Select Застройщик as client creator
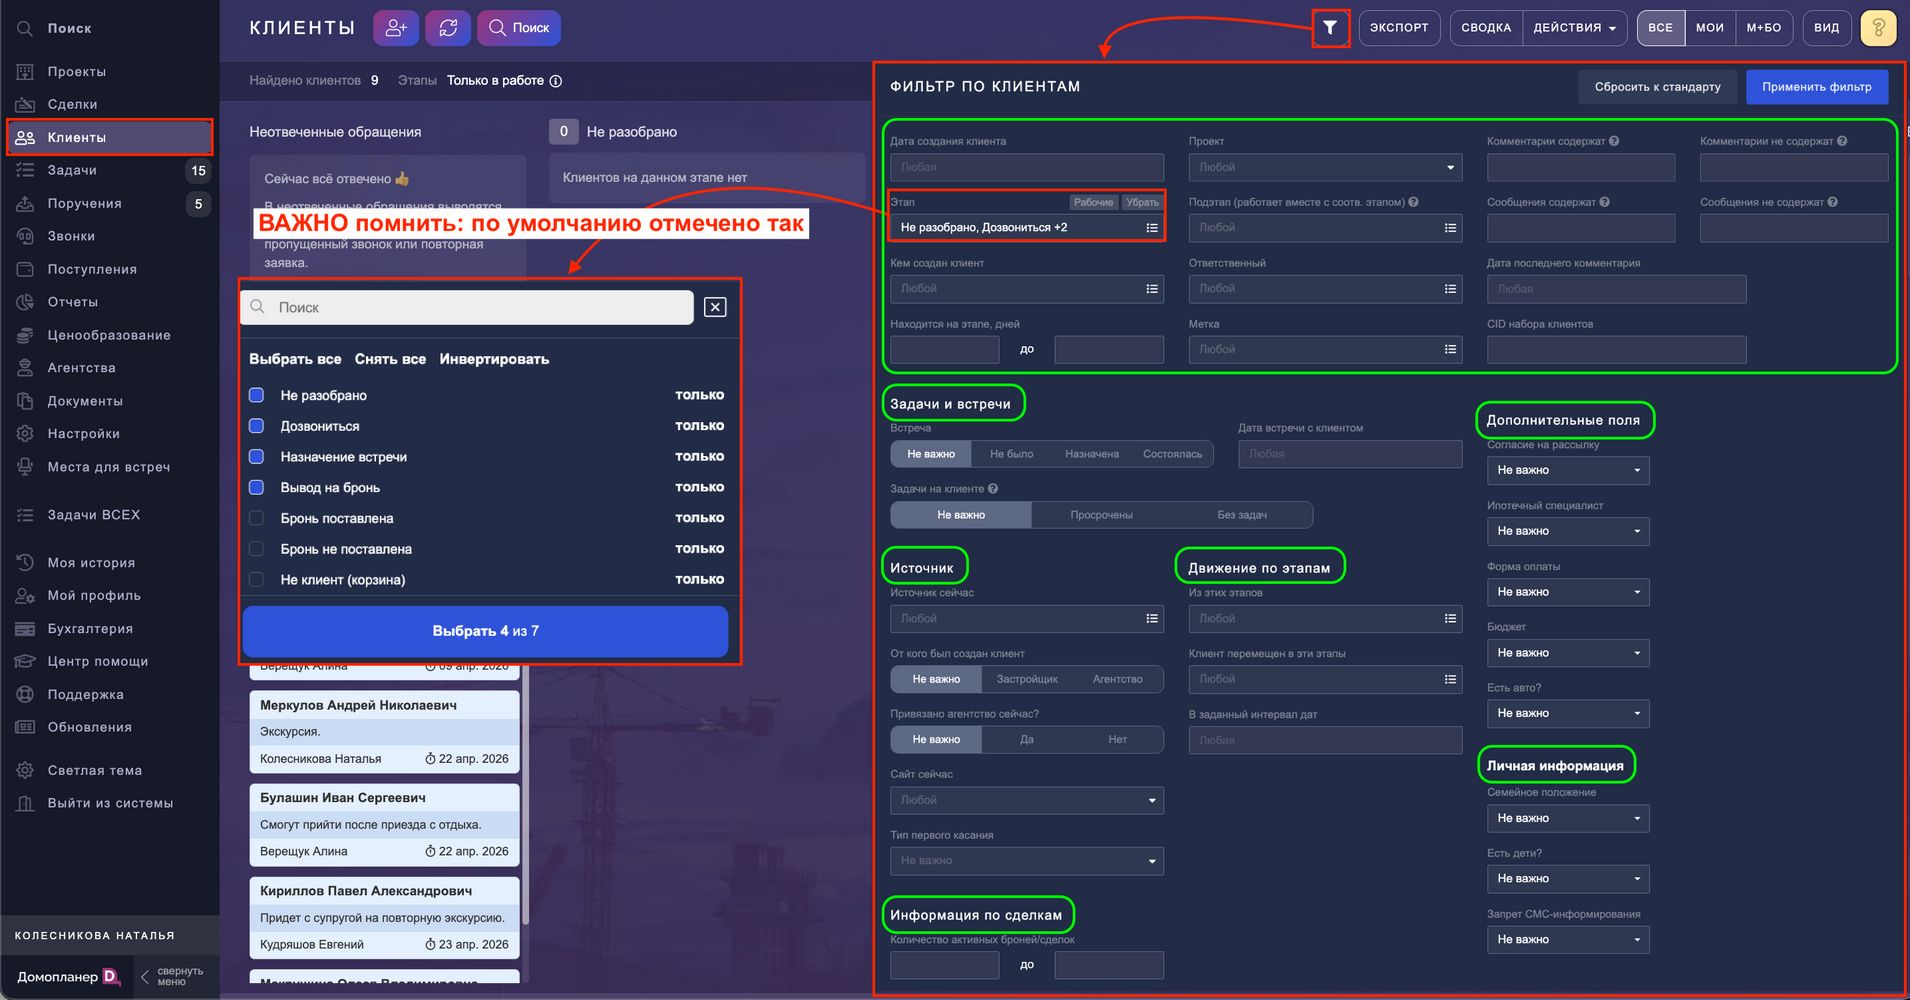This screenshot has width=1910, height=1000. [x=1027, y=679]
